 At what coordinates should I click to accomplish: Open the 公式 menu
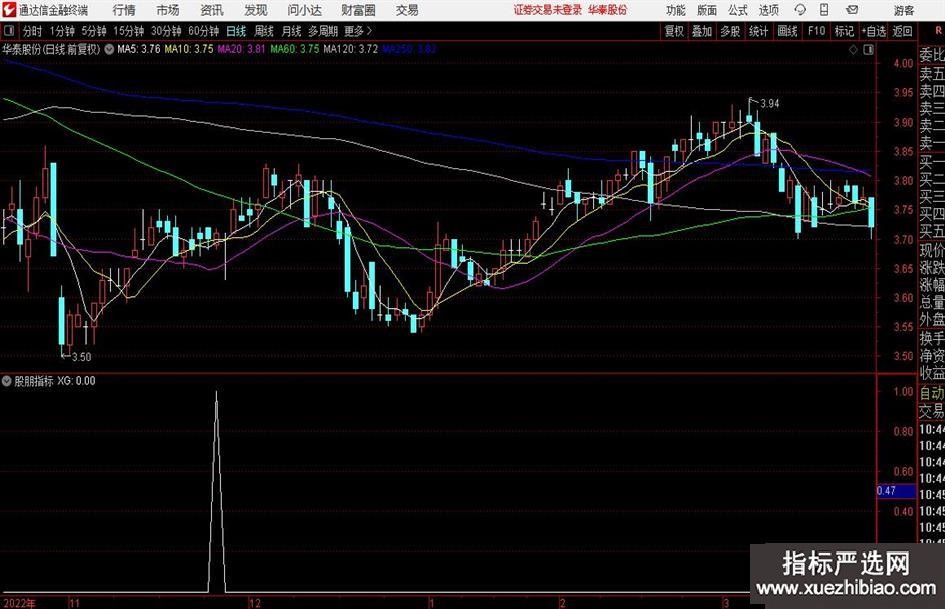738,10
